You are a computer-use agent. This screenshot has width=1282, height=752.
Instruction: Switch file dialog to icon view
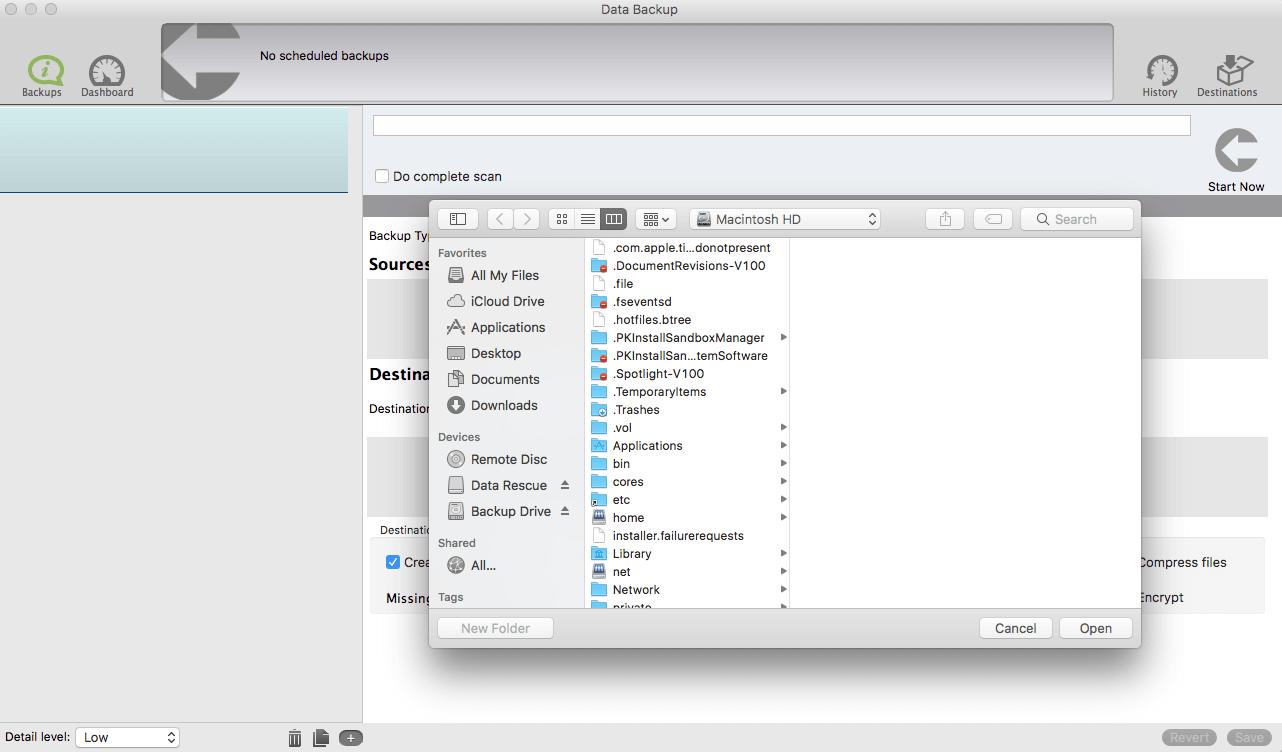562,219
